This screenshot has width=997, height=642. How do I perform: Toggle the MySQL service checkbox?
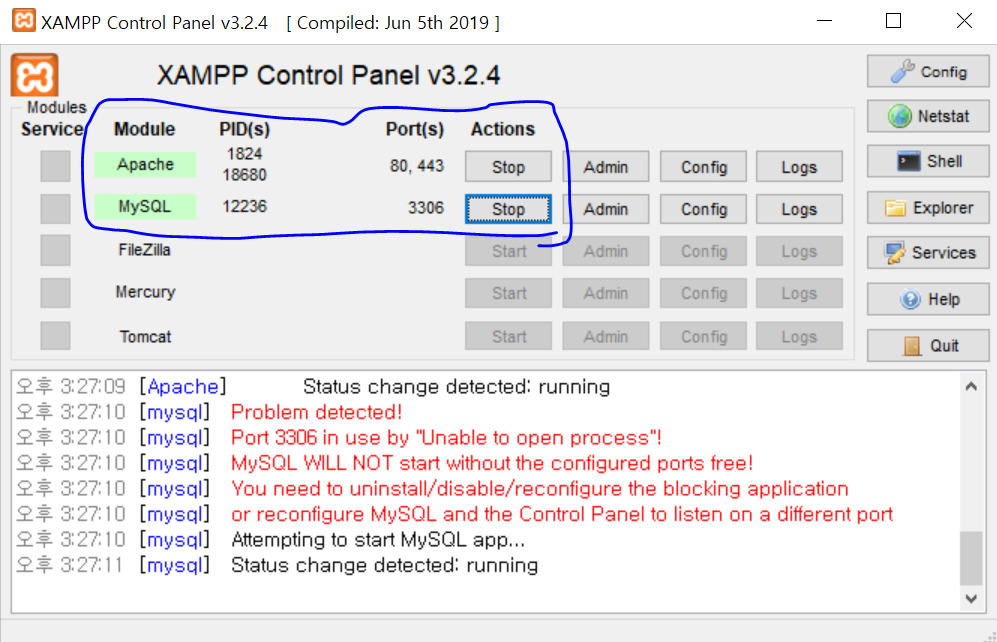pos(55,208)
